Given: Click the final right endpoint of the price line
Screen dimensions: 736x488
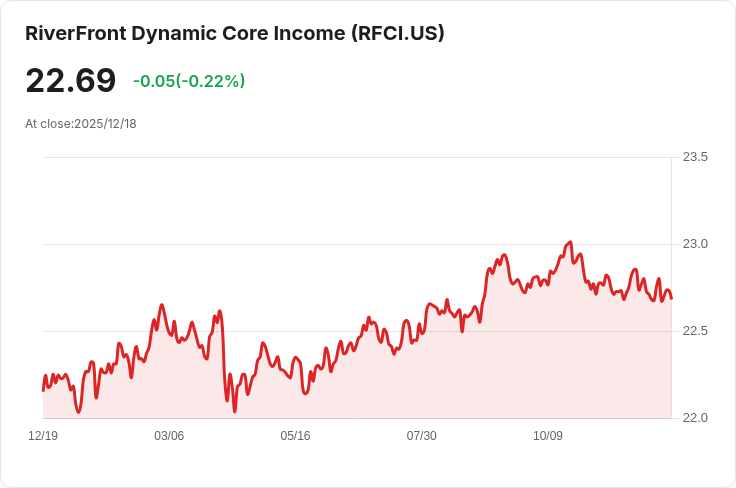Looking at the screenshot, I should point(671,298).
